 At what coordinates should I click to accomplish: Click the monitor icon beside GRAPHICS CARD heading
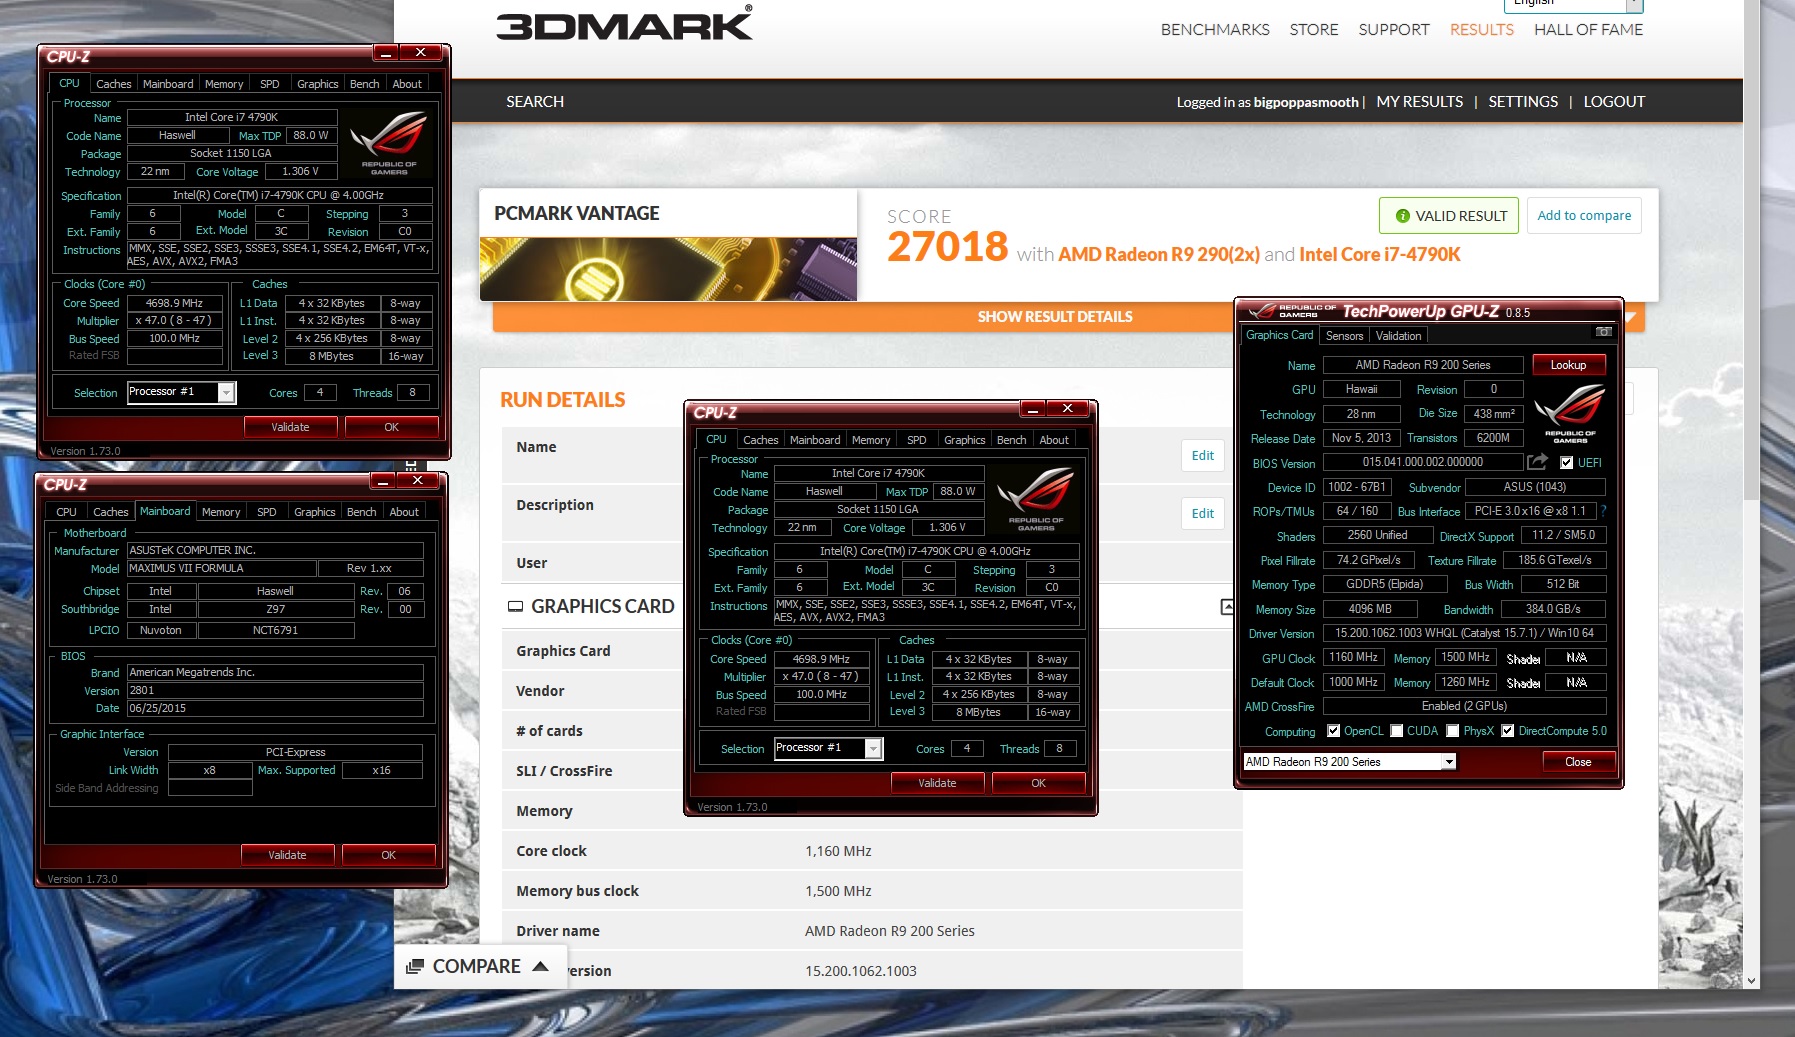(x=516, y=606)
